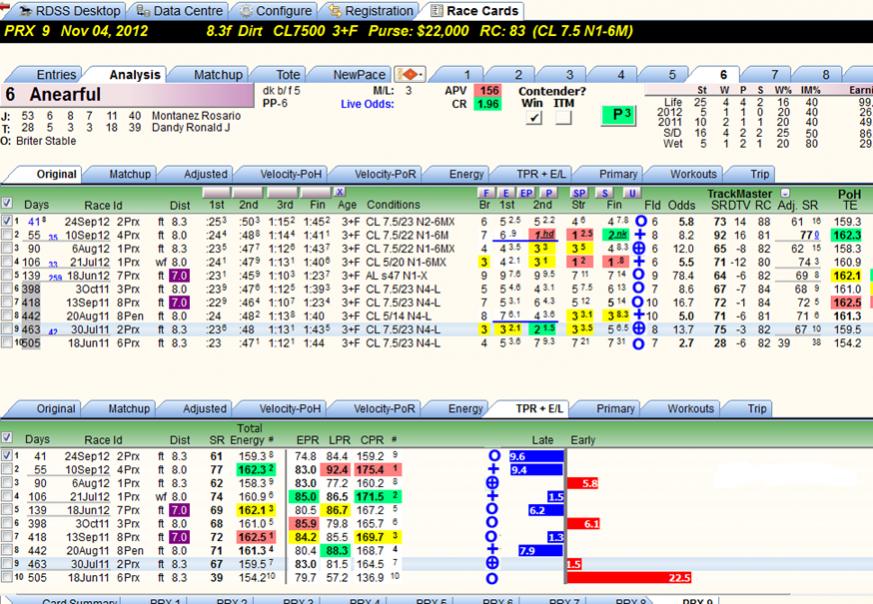
Task: Check row 5 box in the Original table
Action: pos(7,275)
